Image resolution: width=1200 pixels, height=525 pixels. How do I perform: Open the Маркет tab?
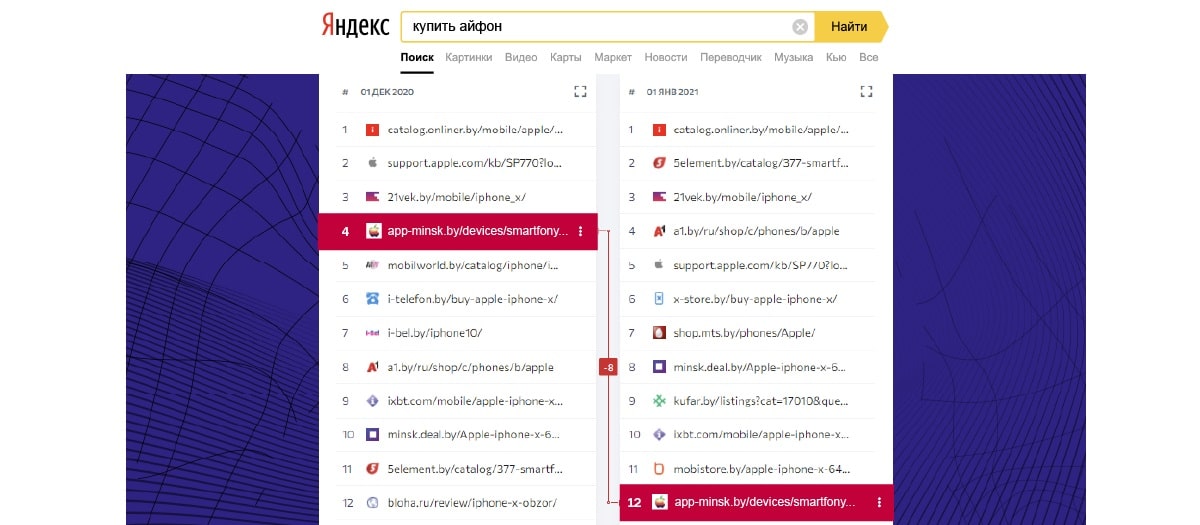coord(613,57)
